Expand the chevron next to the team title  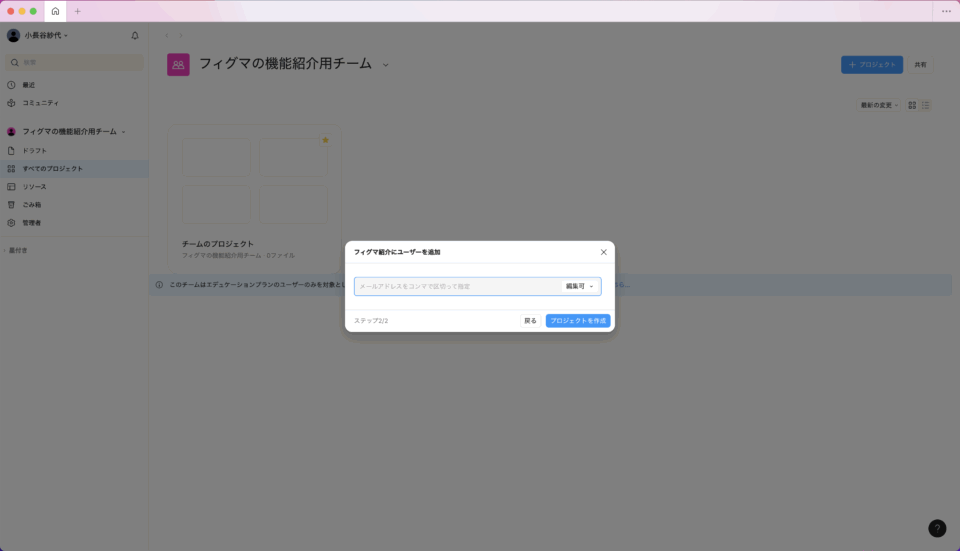(x=385, y=65)
